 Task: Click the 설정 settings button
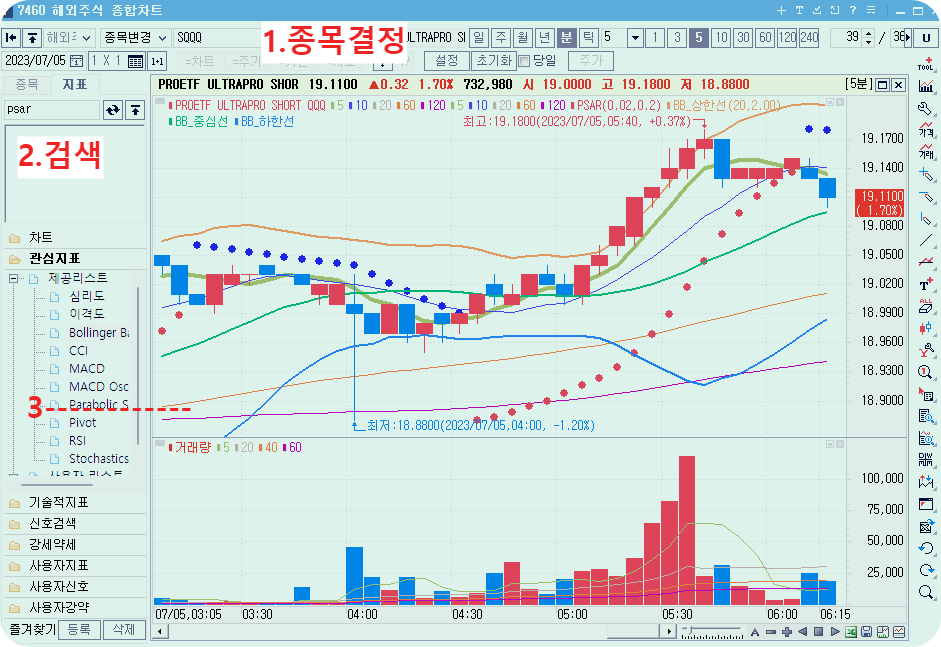coord(446,61)
